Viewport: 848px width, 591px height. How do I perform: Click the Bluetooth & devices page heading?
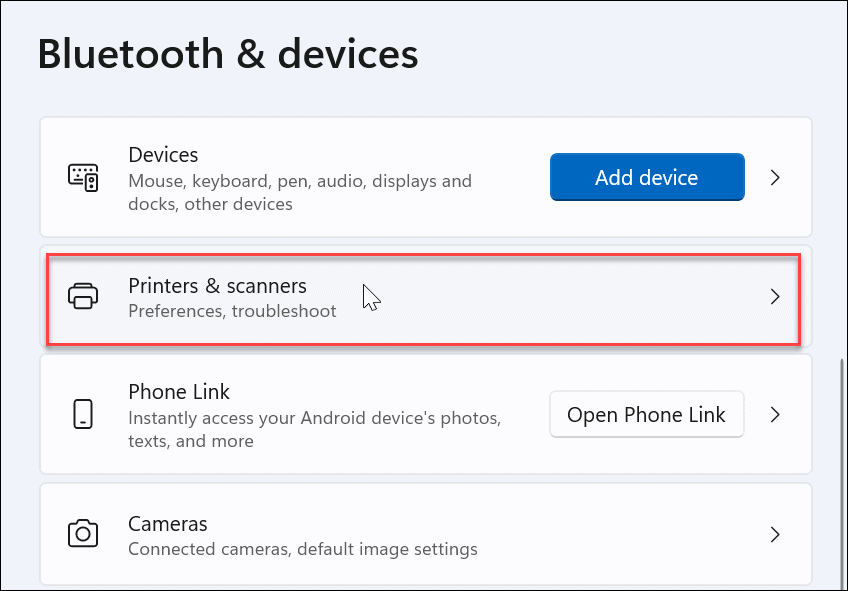pyautogui.click(x=228, y=54)
